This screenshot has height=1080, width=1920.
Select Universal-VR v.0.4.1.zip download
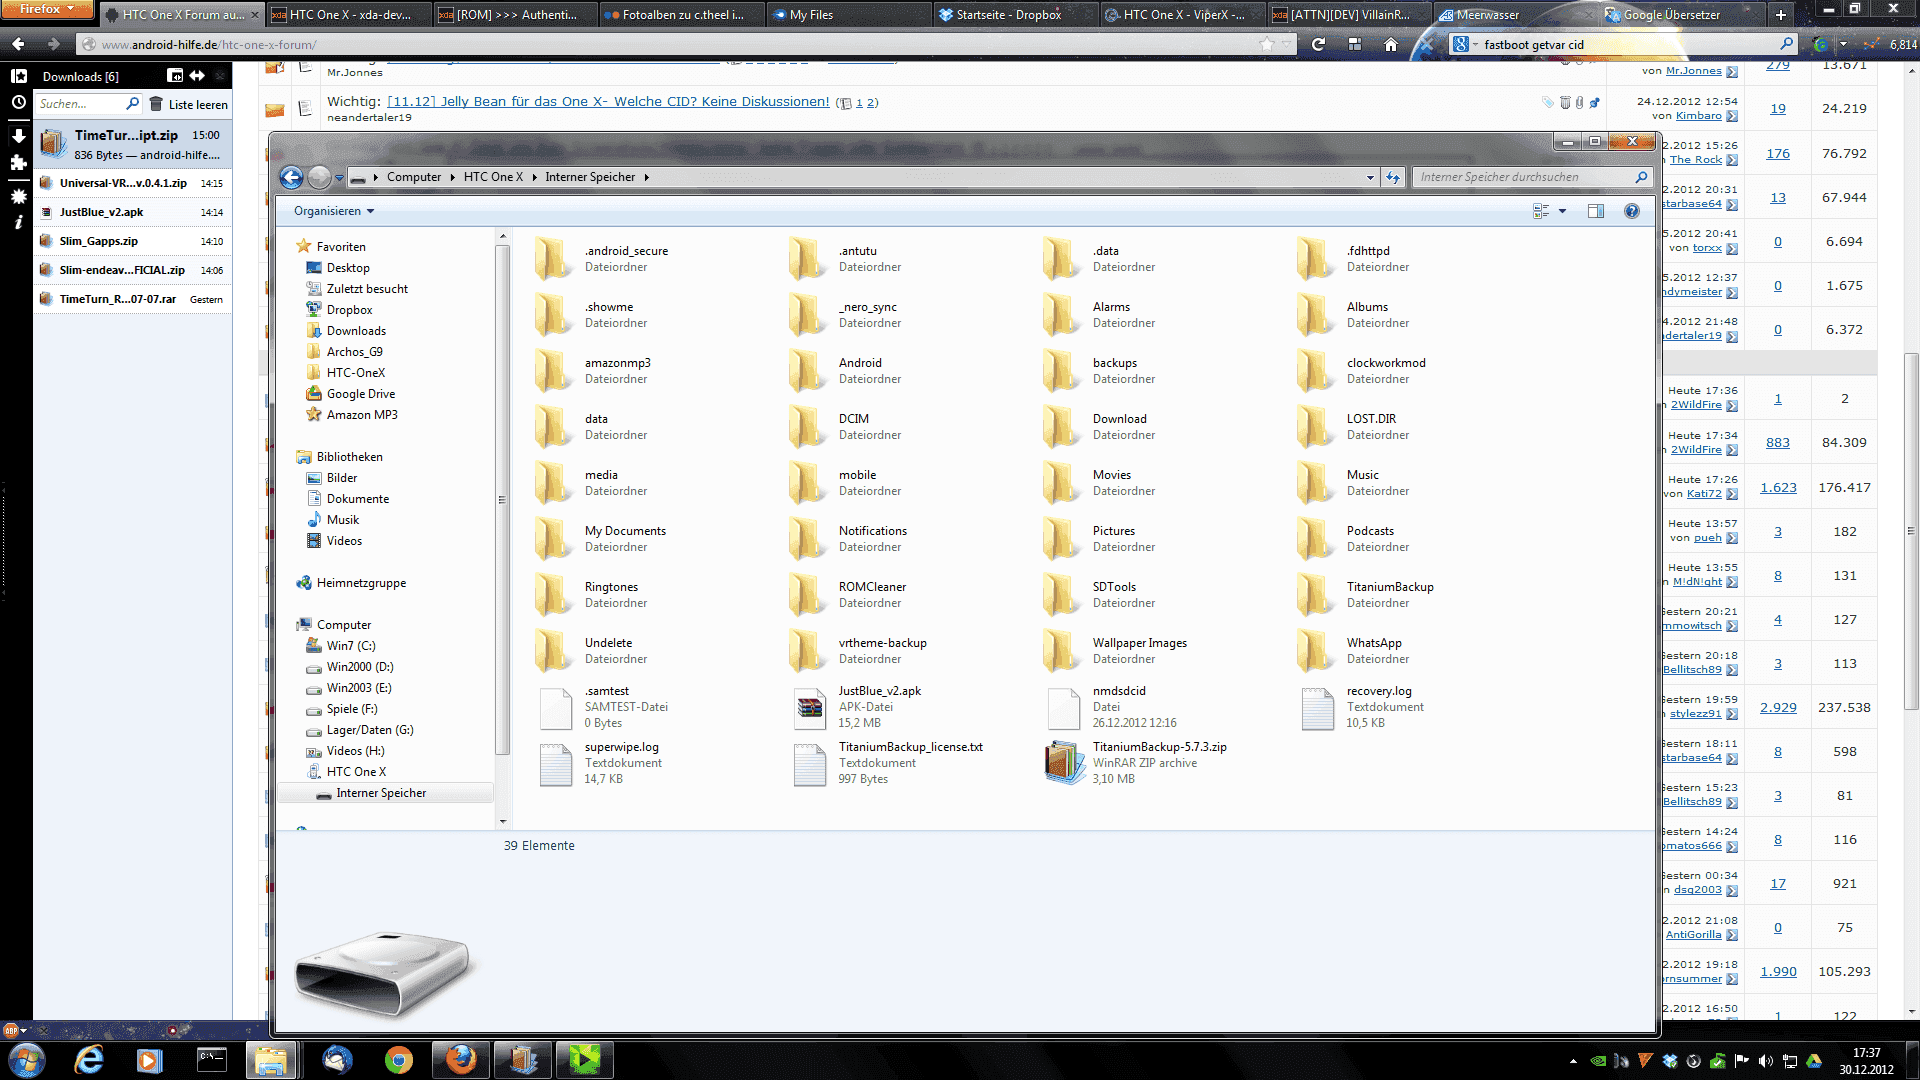pos(132,183)
